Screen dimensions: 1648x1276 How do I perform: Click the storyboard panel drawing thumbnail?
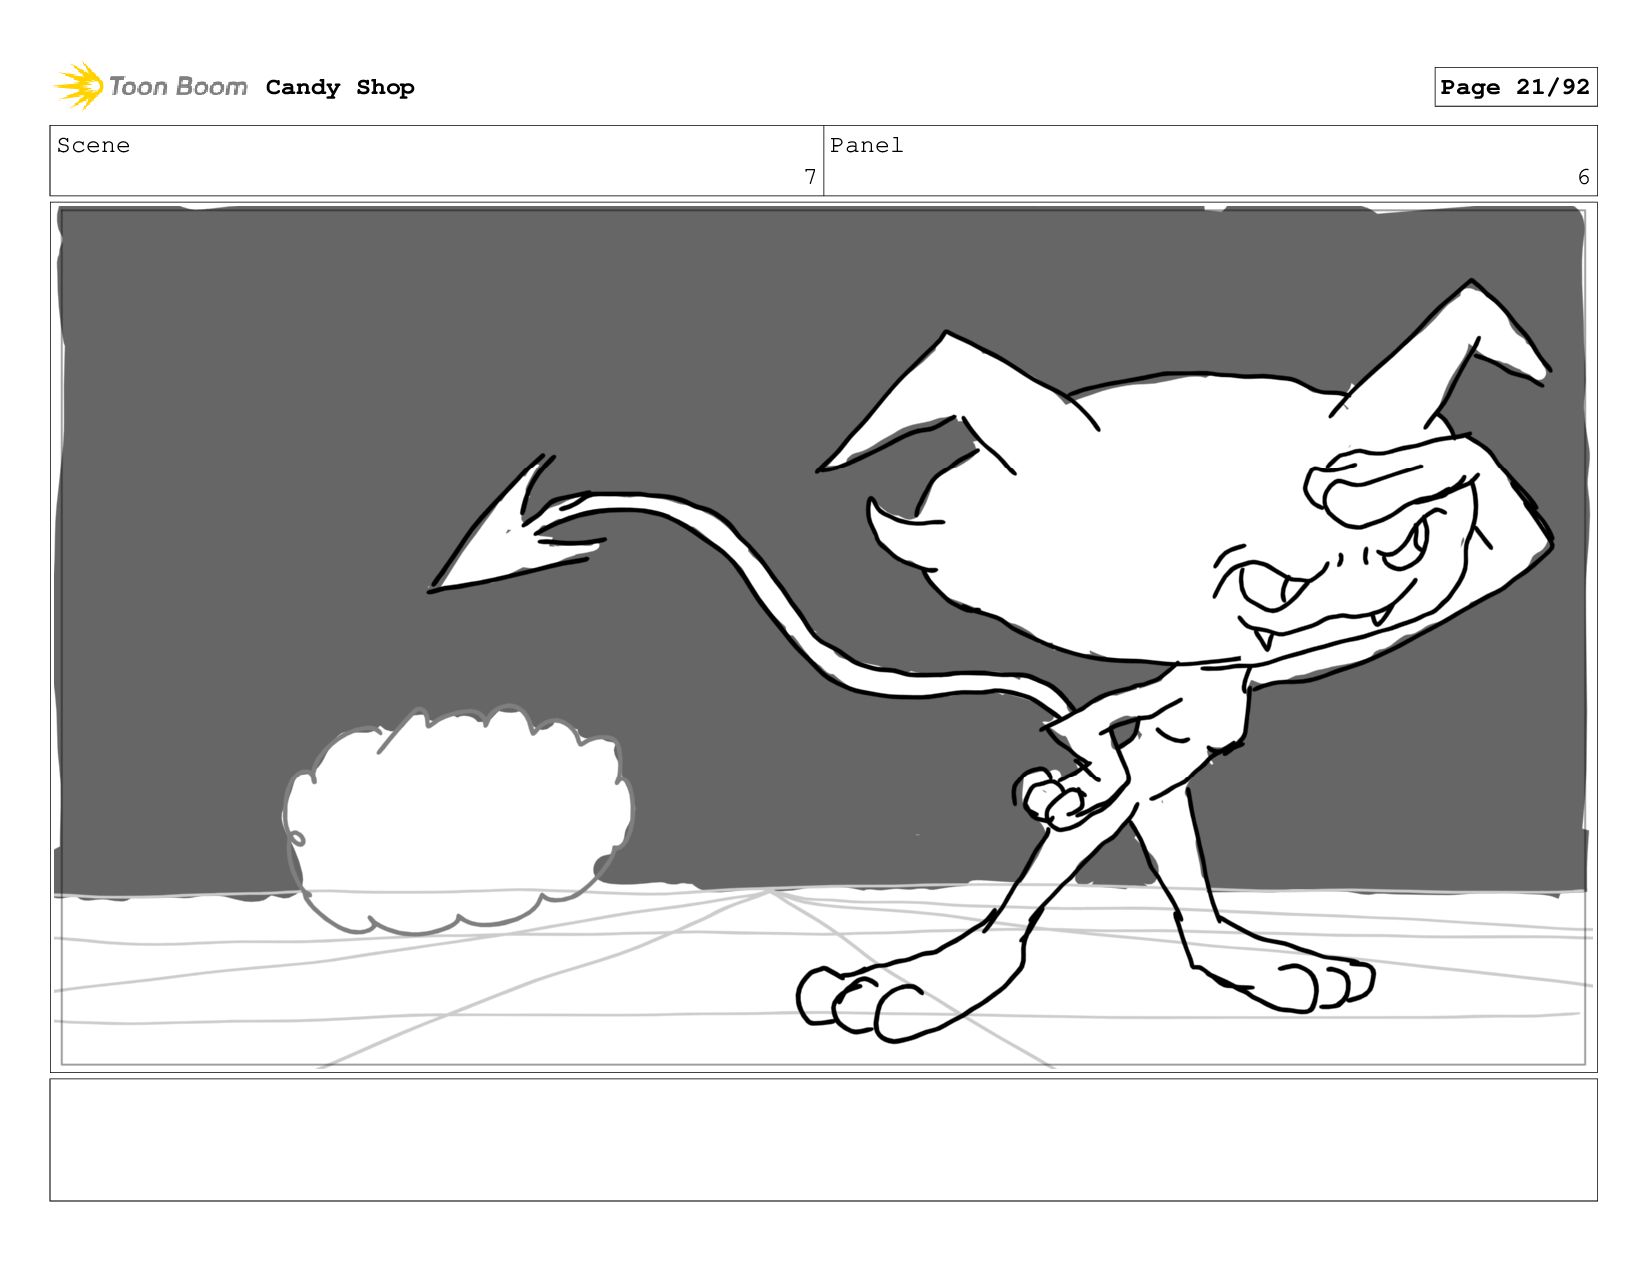(x=823, y=637)
